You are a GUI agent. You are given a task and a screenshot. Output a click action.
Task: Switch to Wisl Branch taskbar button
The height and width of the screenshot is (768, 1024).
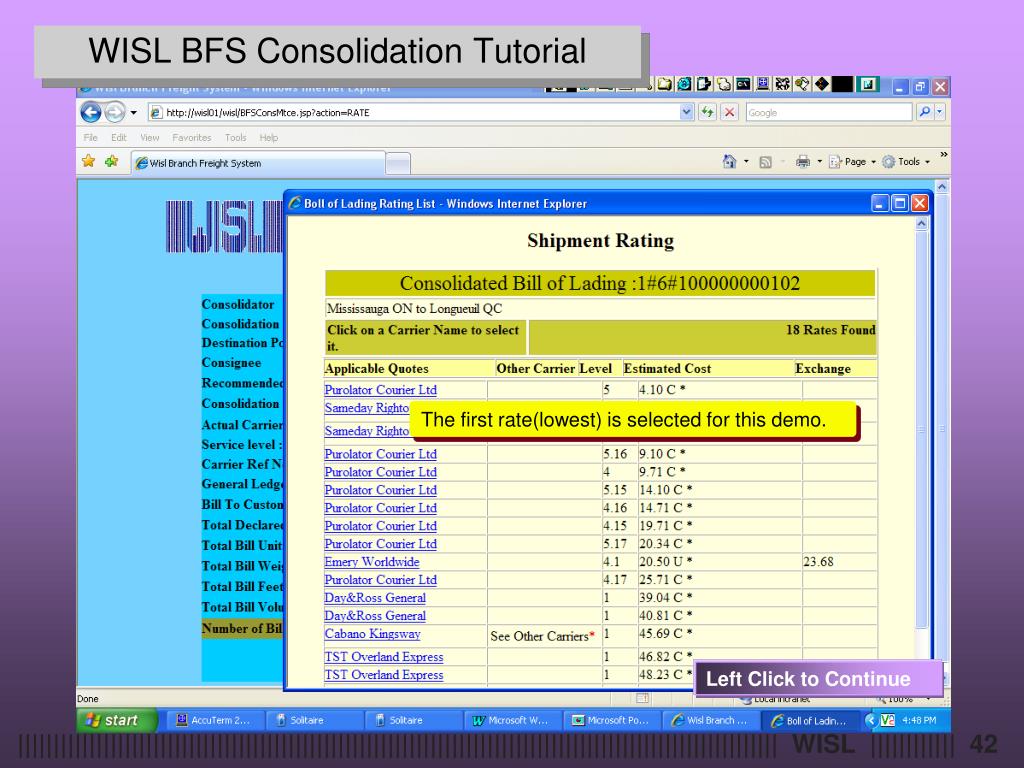[711, 720]
